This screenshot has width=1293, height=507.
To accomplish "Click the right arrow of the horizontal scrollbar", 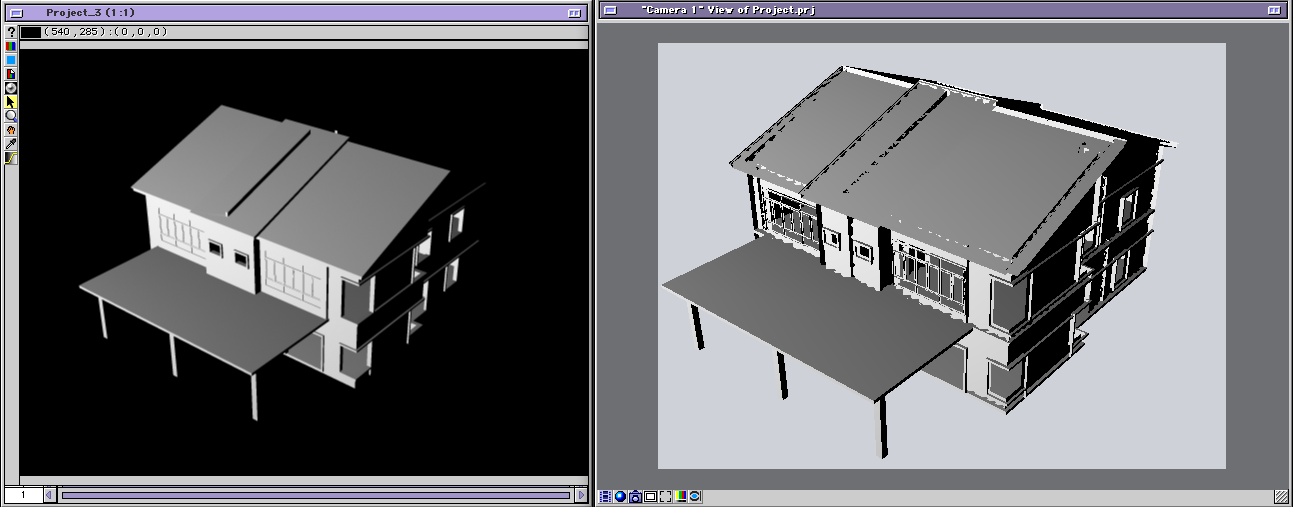I will pos(581,495).
